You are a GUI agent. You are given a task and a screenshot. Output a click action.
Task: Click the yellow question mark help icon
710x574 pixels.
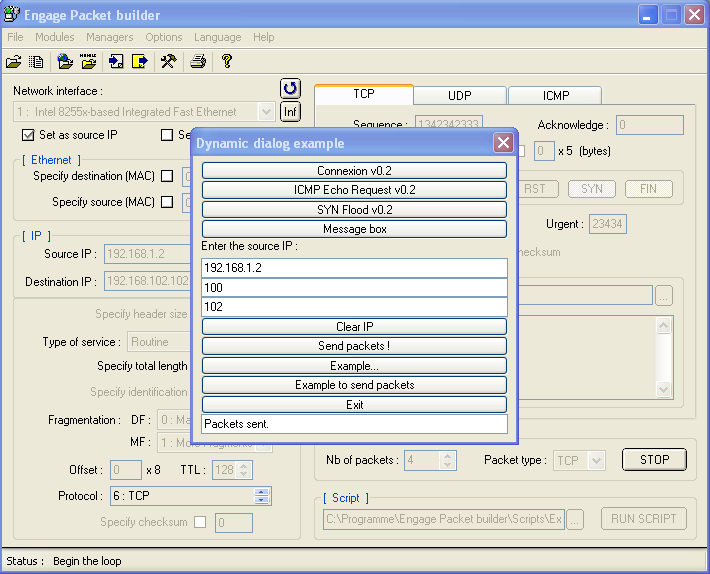point(227,61)
